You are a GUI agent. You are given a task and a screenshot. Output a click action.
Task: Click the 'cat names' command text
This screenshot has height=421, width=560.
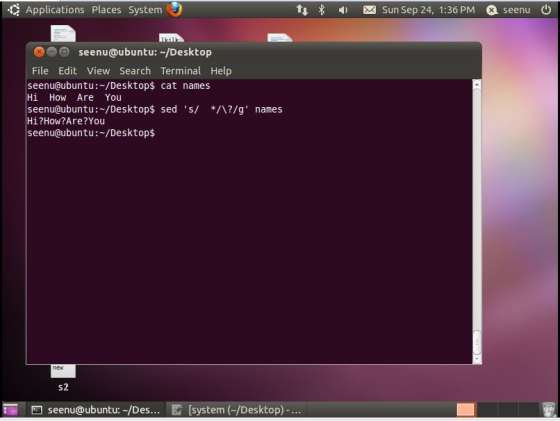185,86
